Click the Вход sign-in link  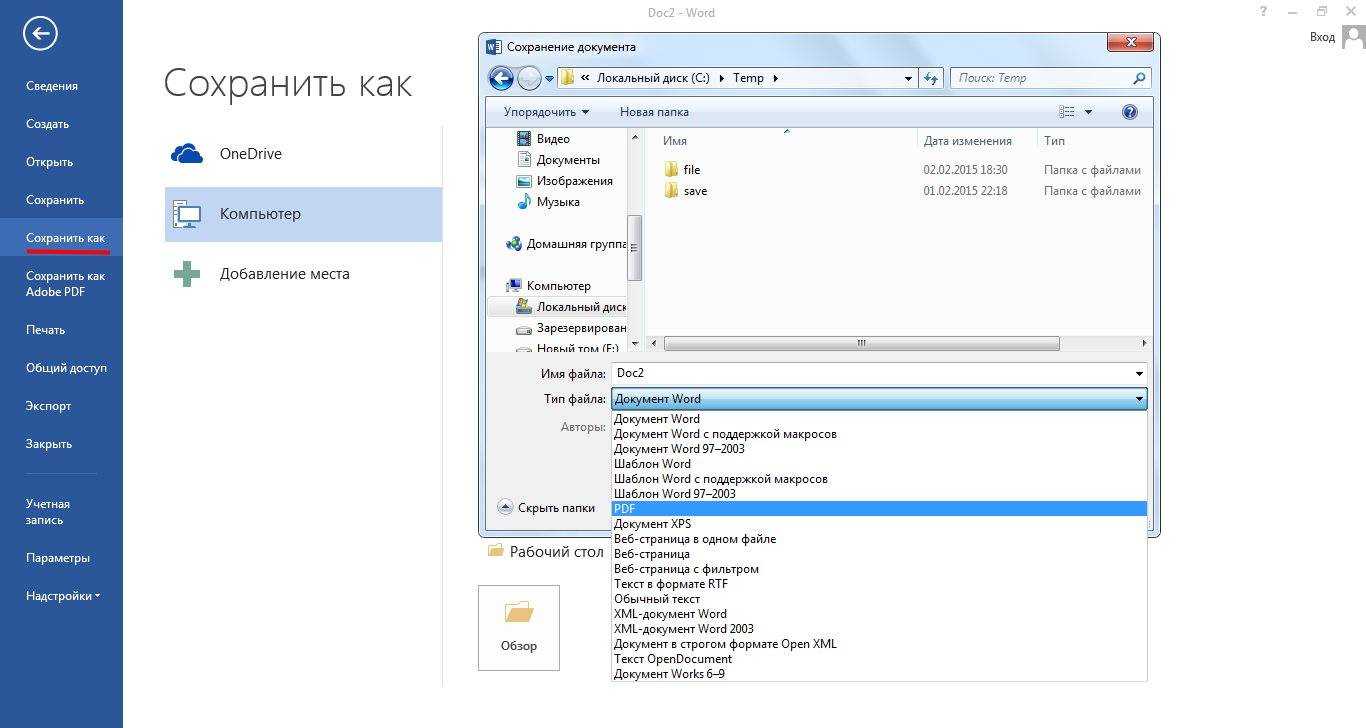point(1322,37)
